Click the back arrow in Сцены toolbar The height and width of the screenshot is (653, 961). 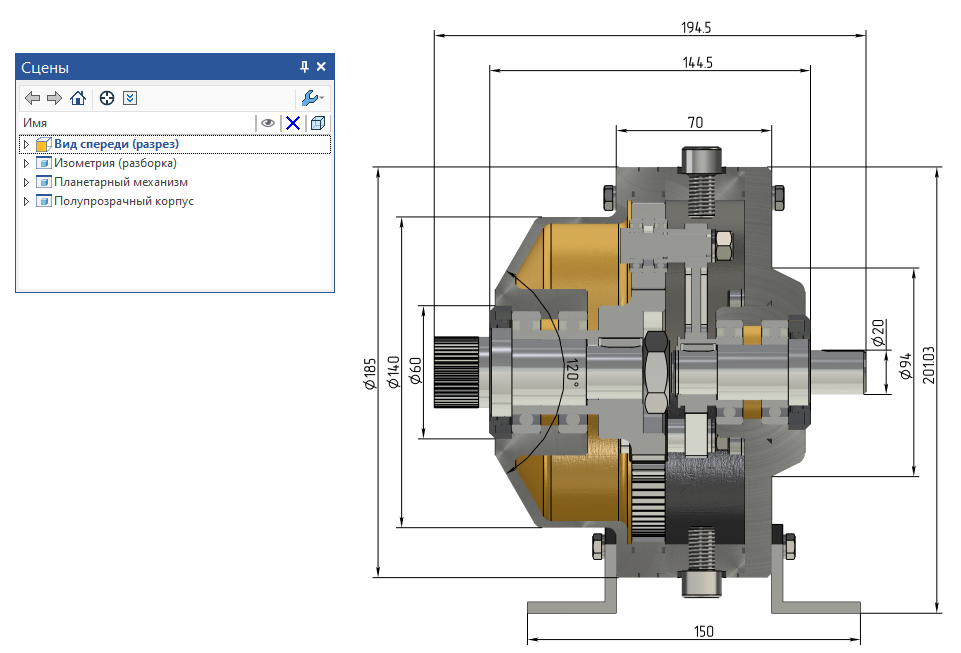pyautogui.click(x=32, y=98)
